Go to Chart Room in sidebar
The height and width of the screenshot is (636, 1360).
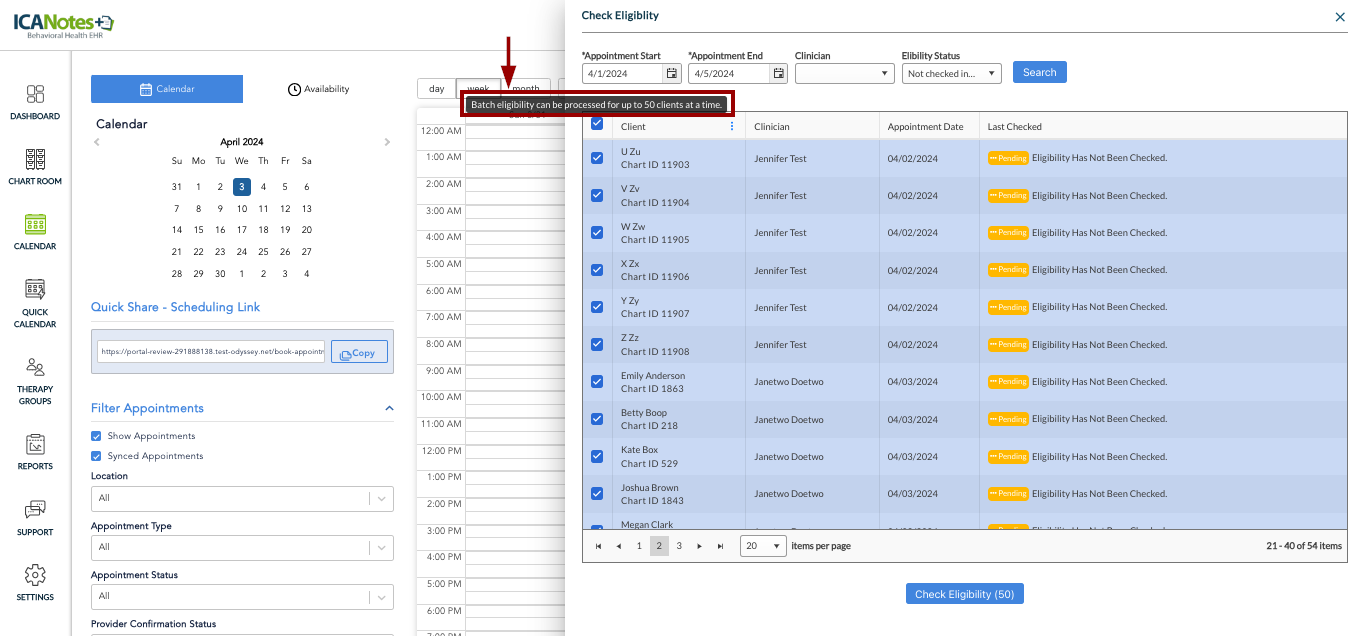[x=35, y=166]
